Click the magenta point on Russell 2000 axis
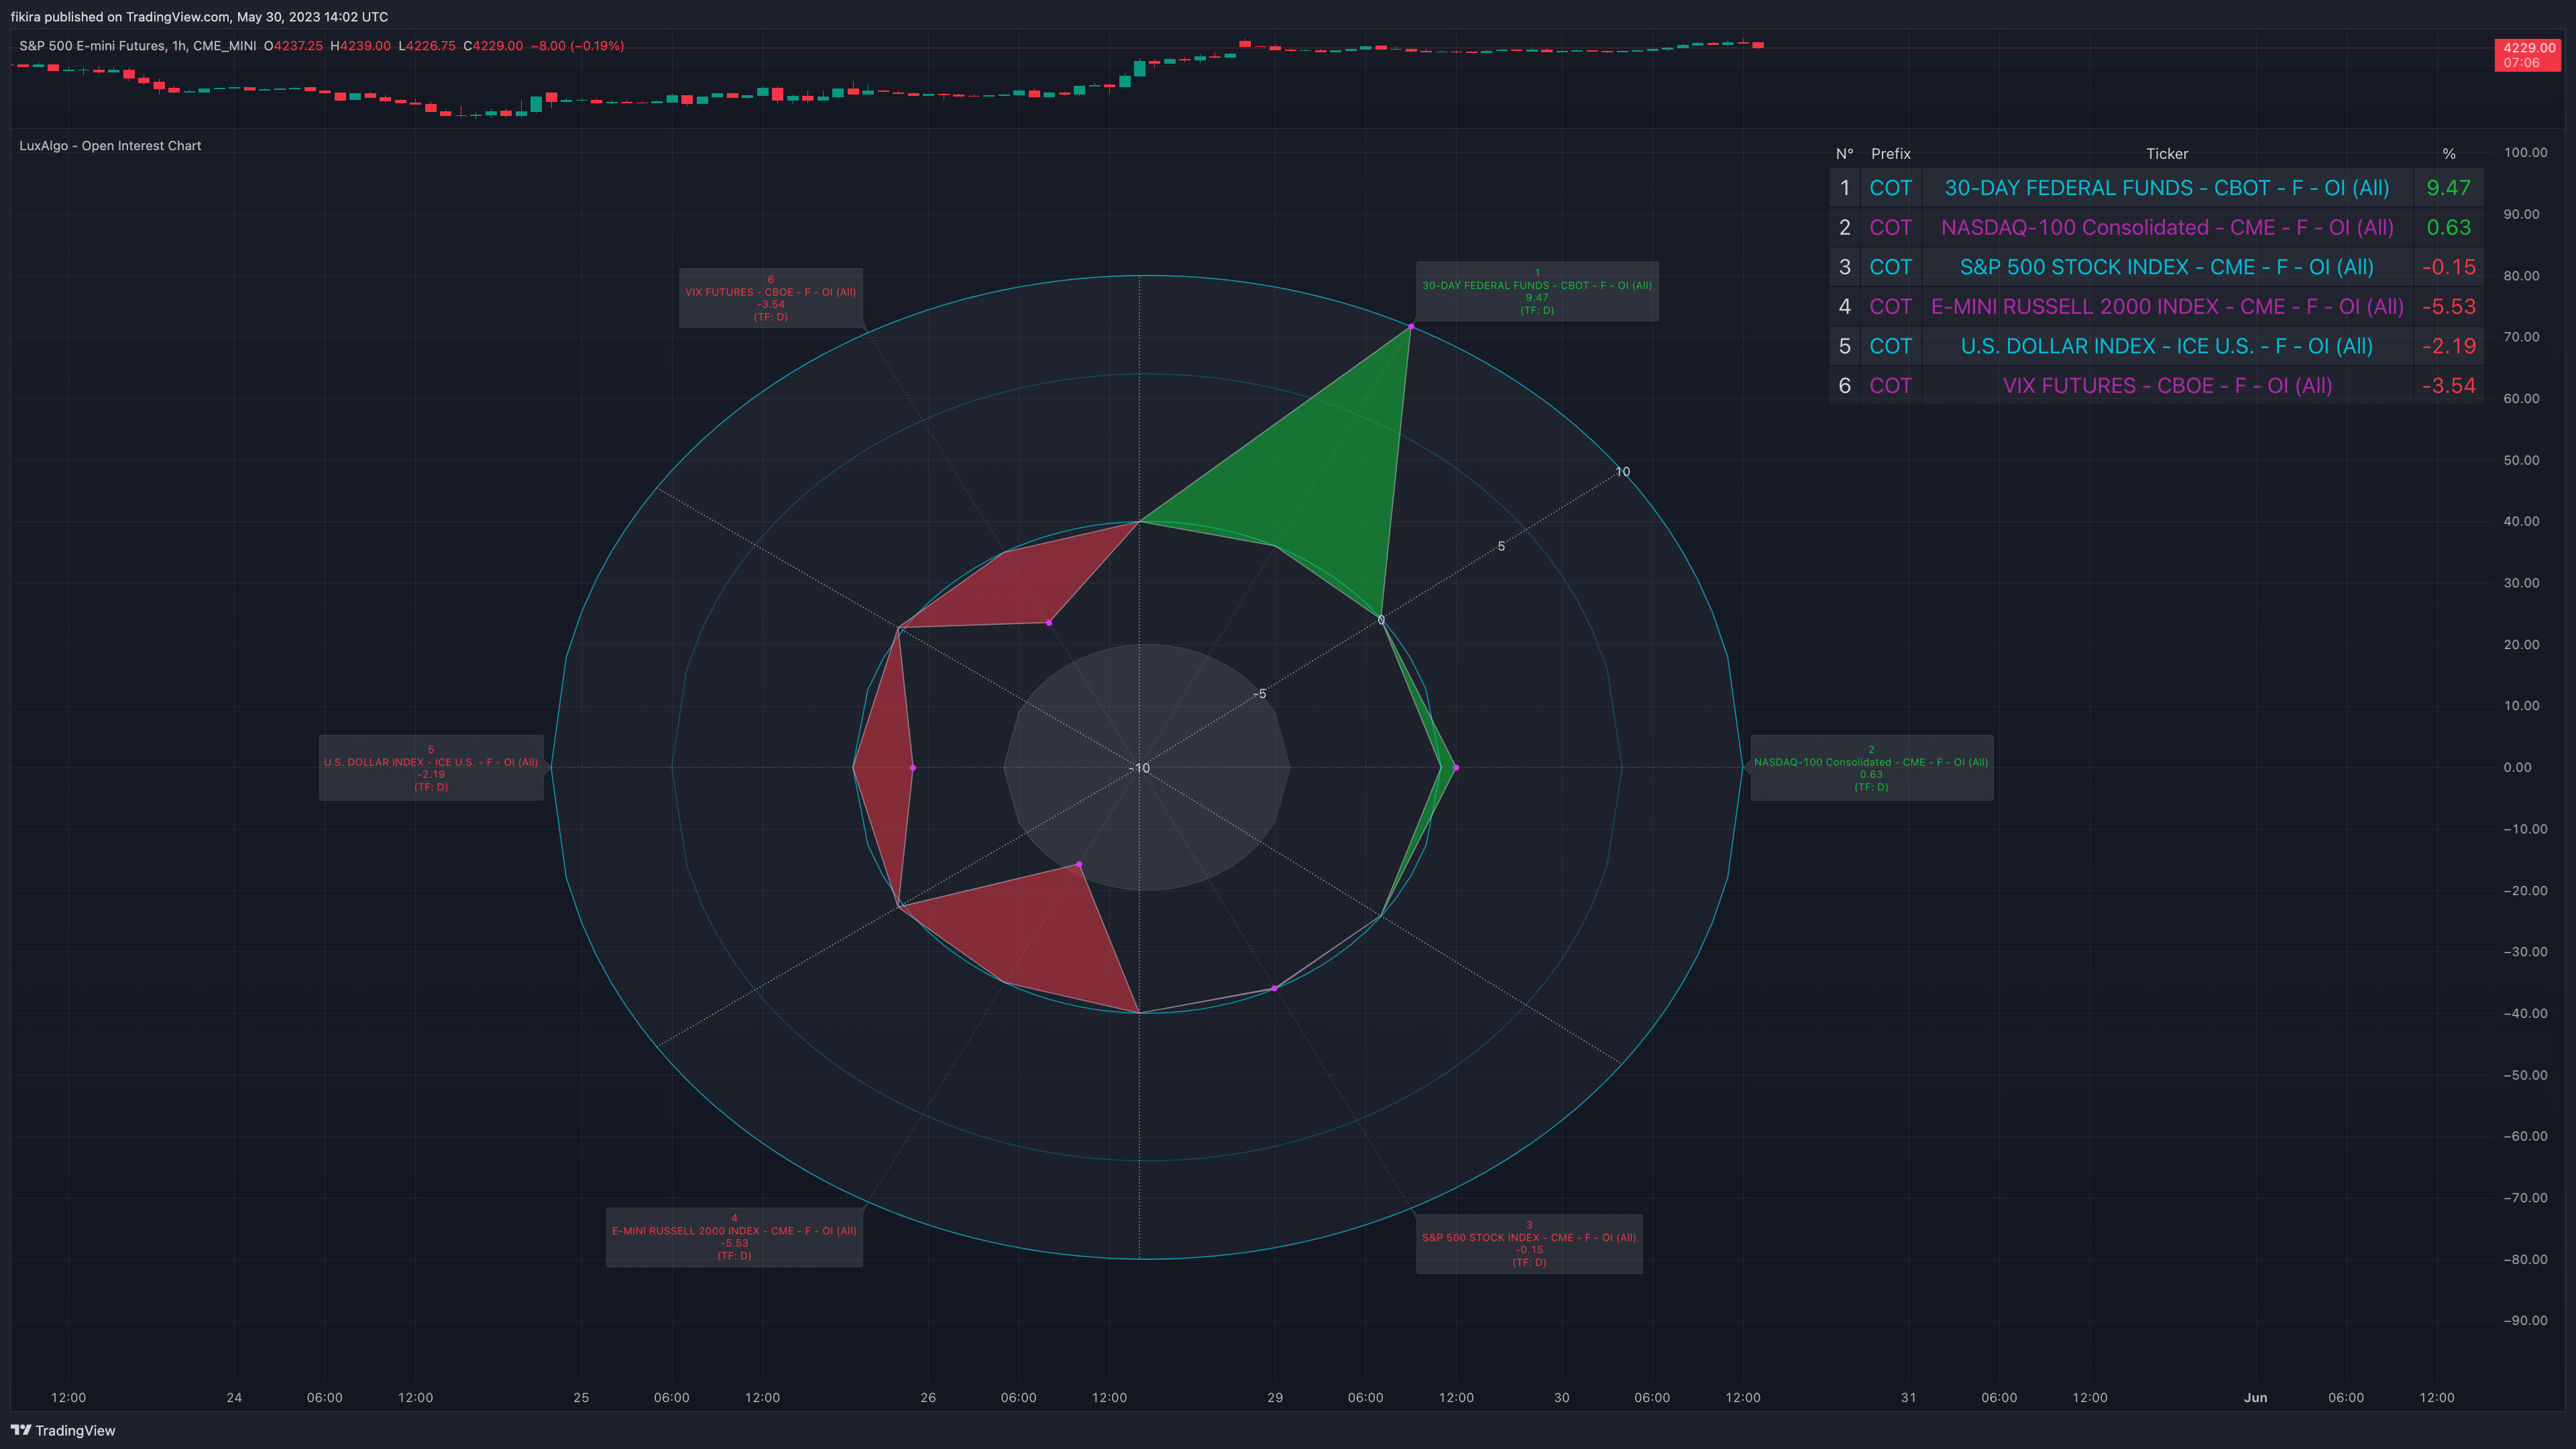Viewport: 2576px width, 1449px height. [x=1079, y=865]
